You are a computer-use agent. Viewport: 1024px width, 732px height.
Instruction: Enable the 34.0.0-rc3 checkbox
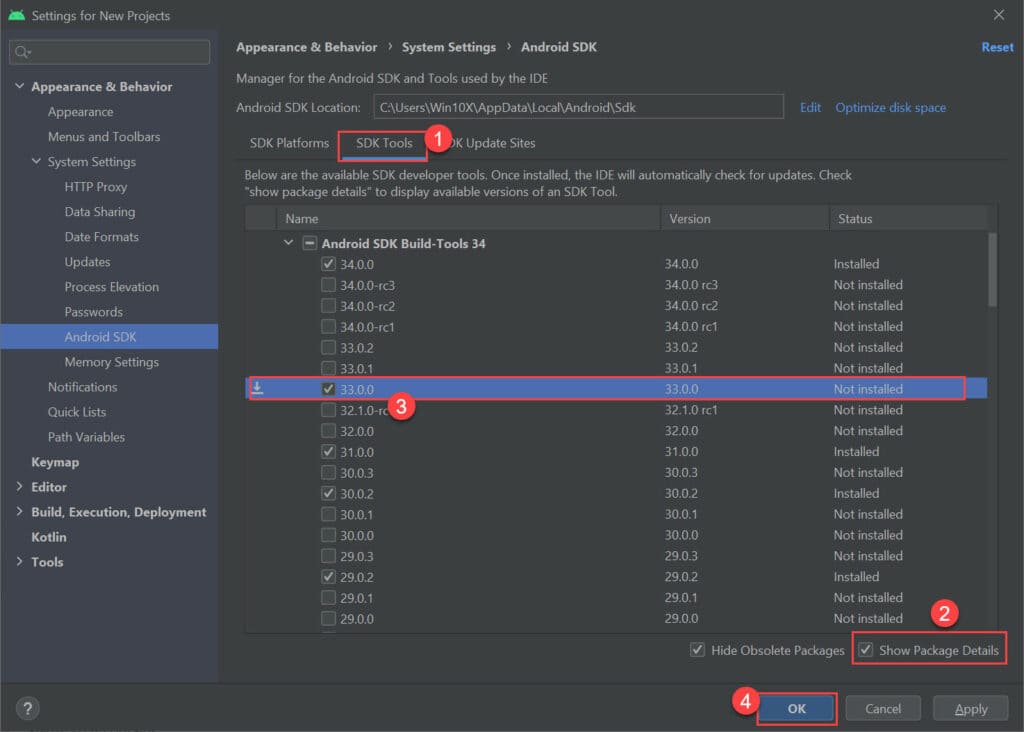[329, 285]
